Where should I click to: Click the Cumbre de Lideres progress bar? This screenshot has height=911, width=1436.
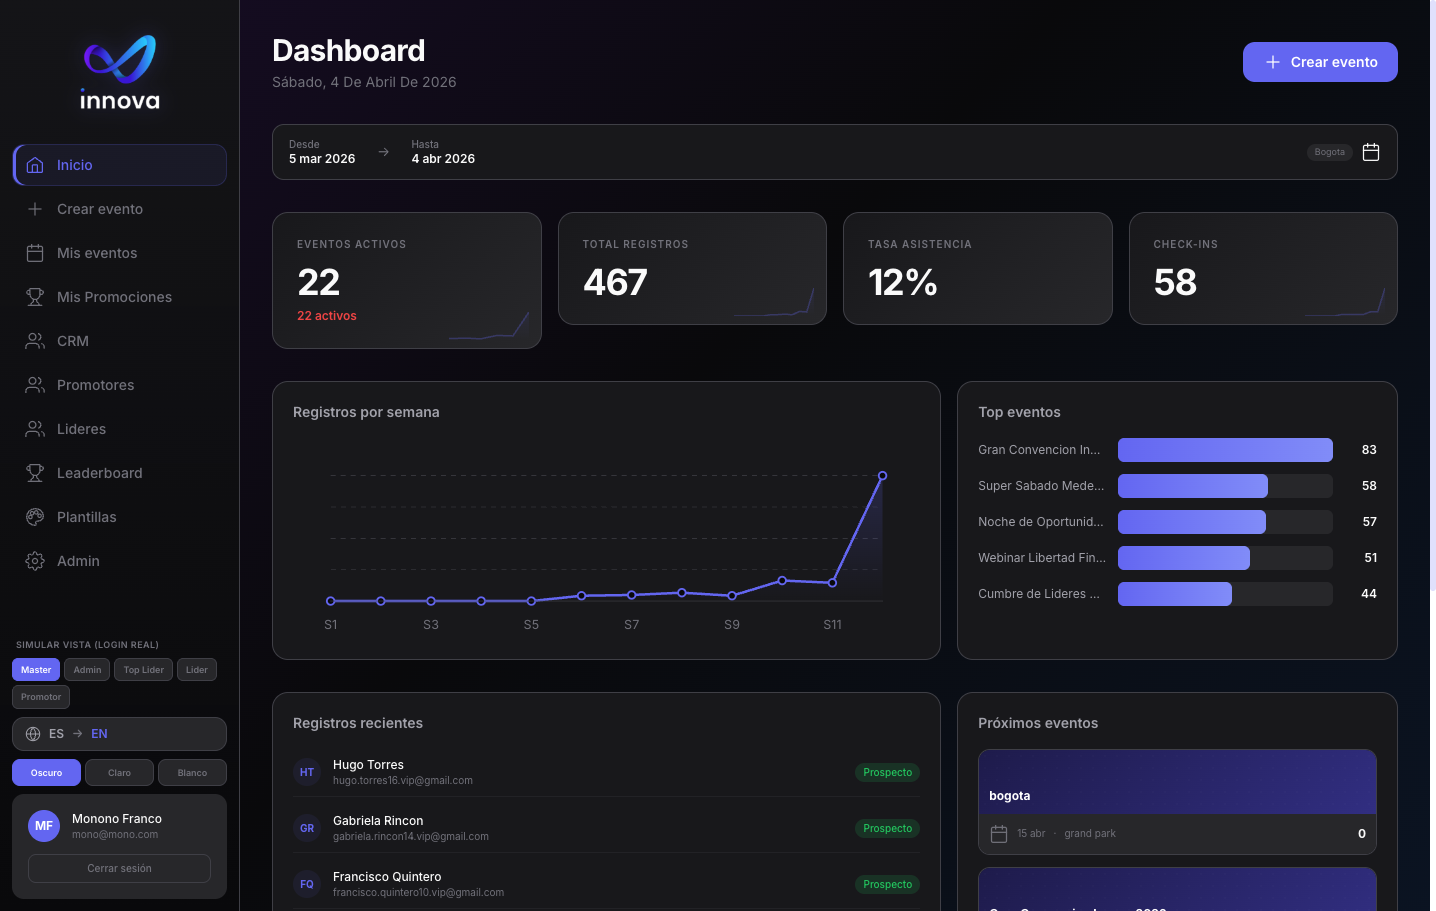point(1225,594)
